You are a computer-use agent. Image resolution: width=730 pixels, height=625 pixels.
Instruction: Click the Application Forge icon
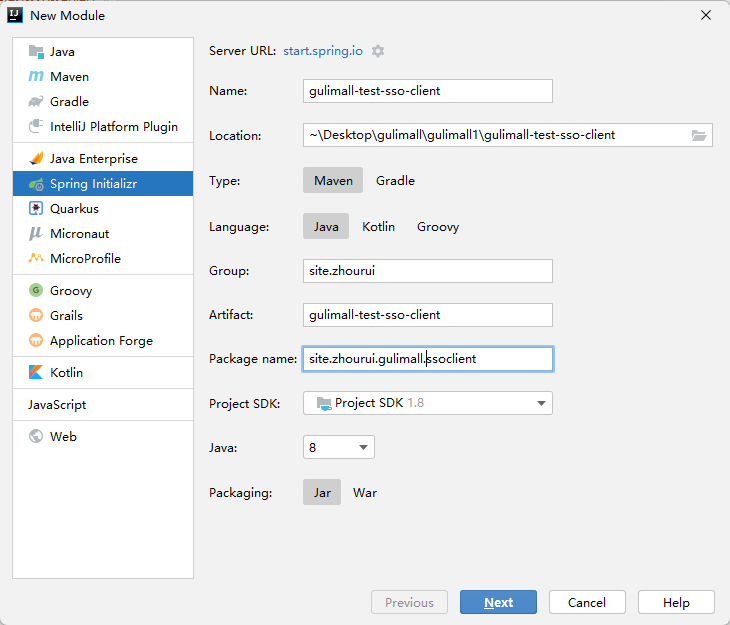(36, 340)
